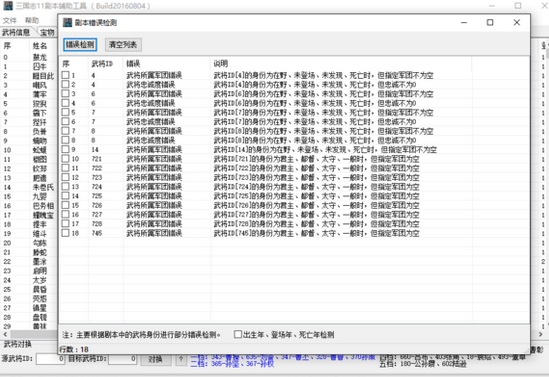Click the ID 14 cell in error row 9
The width and height of the screenshot is (549, 377).
pos(95,149)
